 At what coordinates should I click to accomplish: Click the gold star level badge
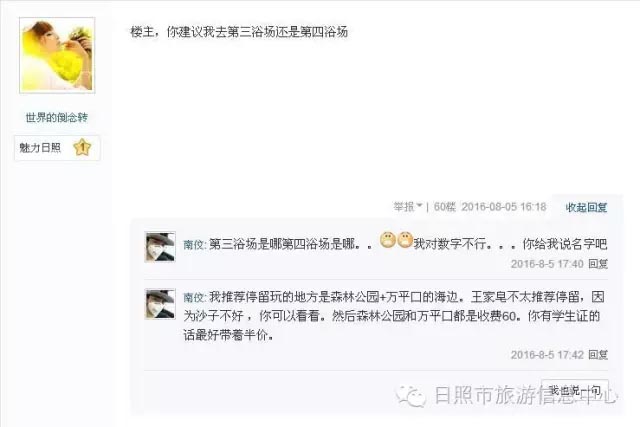click(82, 147)
